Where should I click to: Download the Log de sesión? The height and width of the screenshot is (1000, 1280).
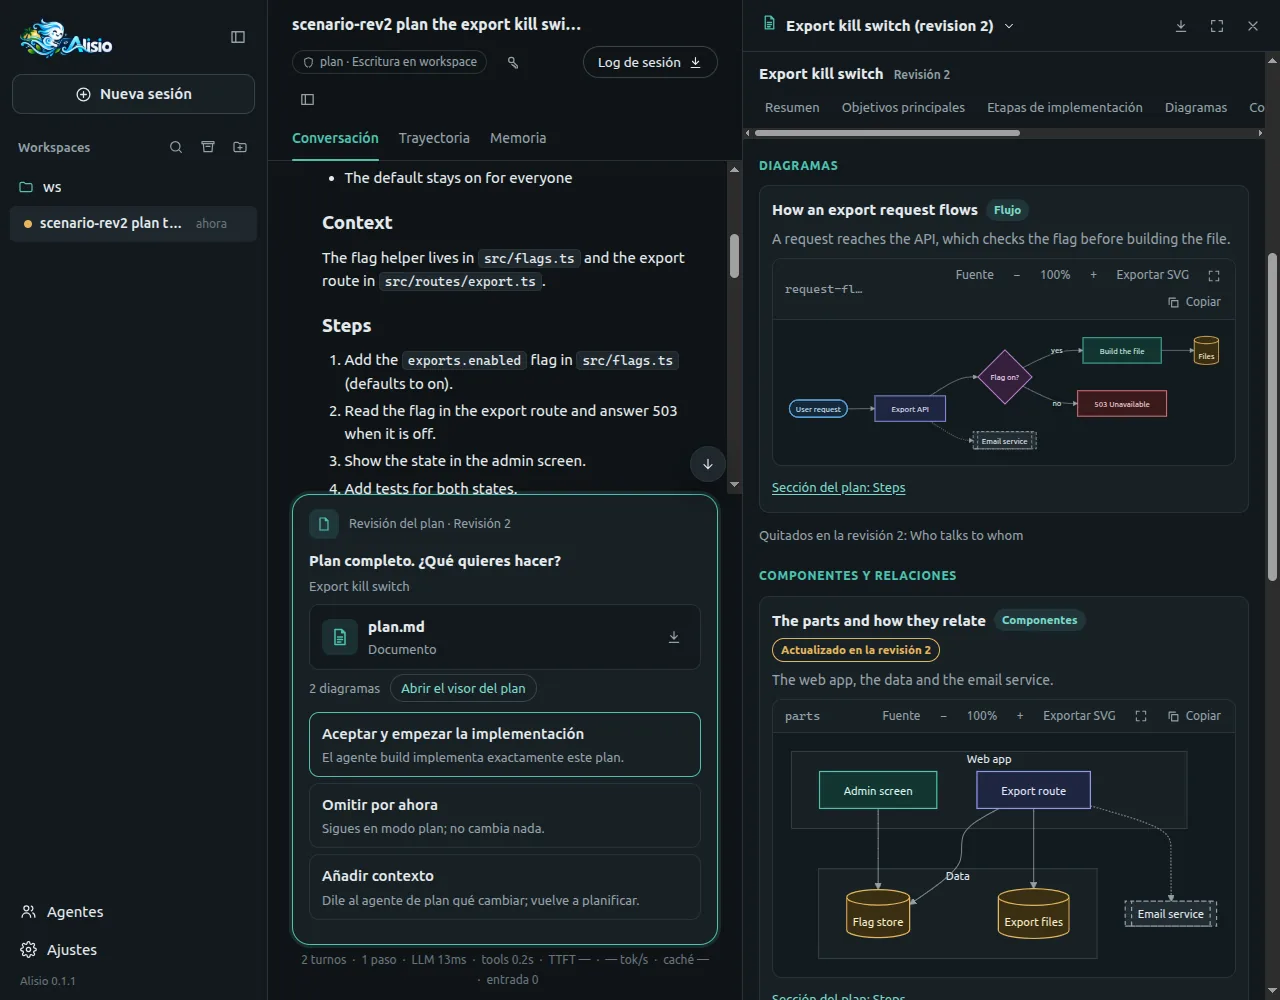click(650, 62)
